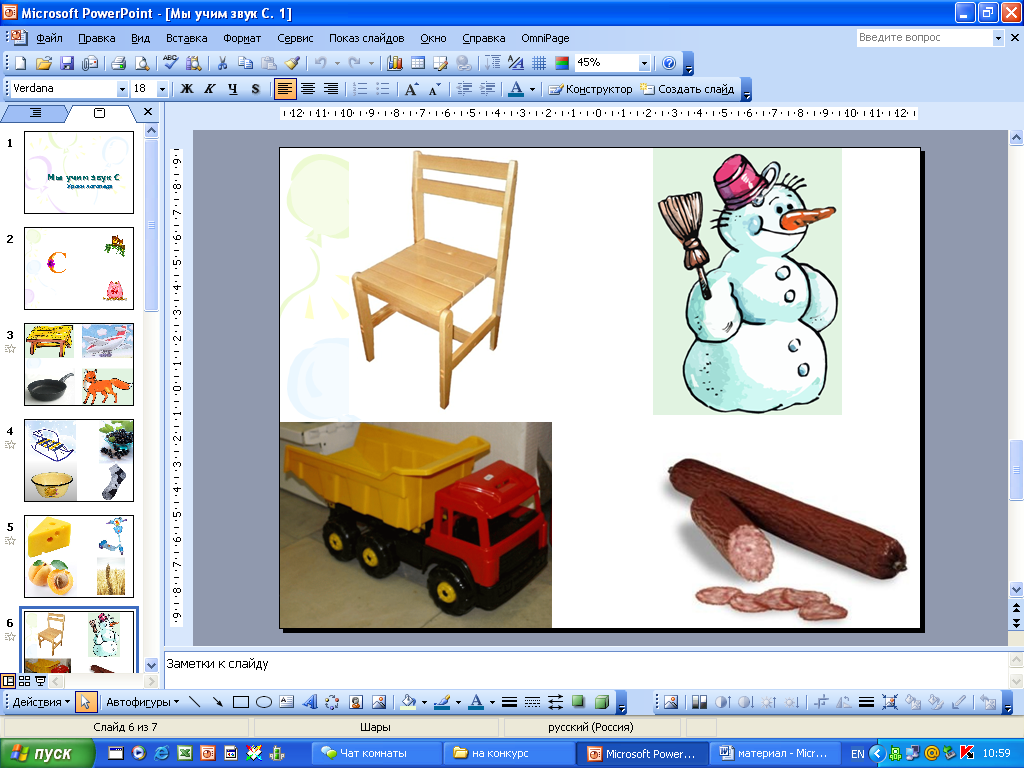This screenshot has width=1024, height=768.
Task: Save the presentation with floppy disk icon
Action: (x=67, y=63)
